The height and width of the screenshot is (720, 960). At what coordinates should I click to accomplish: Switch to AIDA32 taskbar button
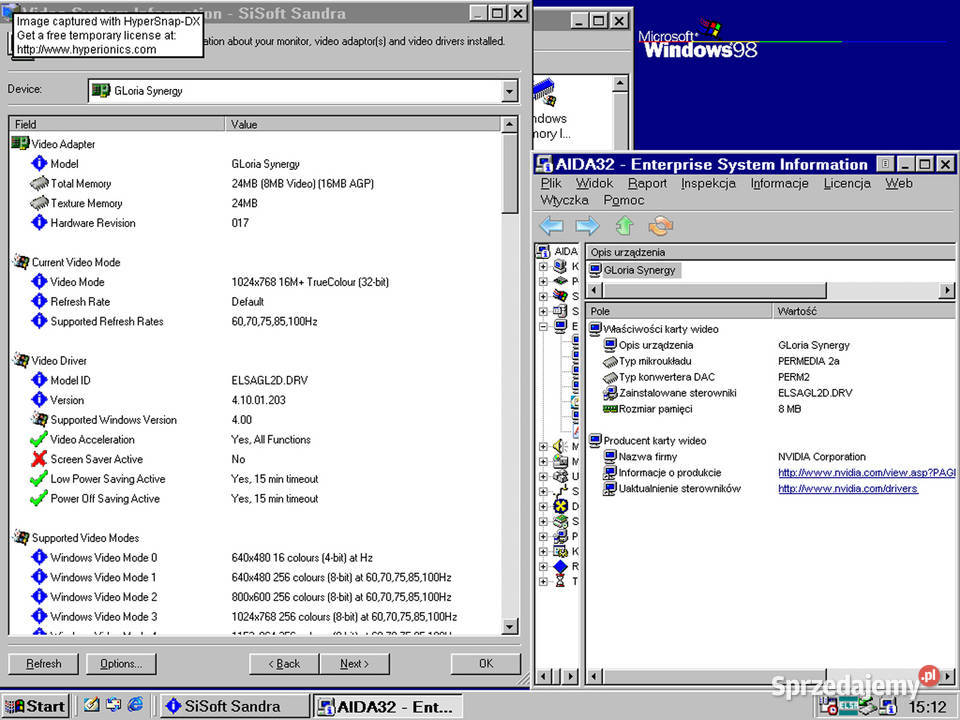point(388,706)
